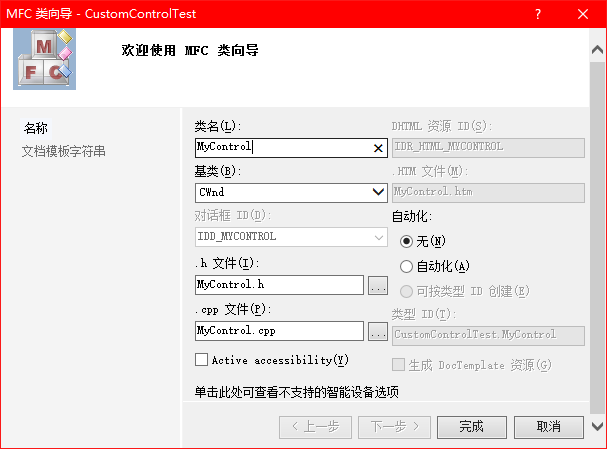Close the MFC class wizard window

coord(584,13)
